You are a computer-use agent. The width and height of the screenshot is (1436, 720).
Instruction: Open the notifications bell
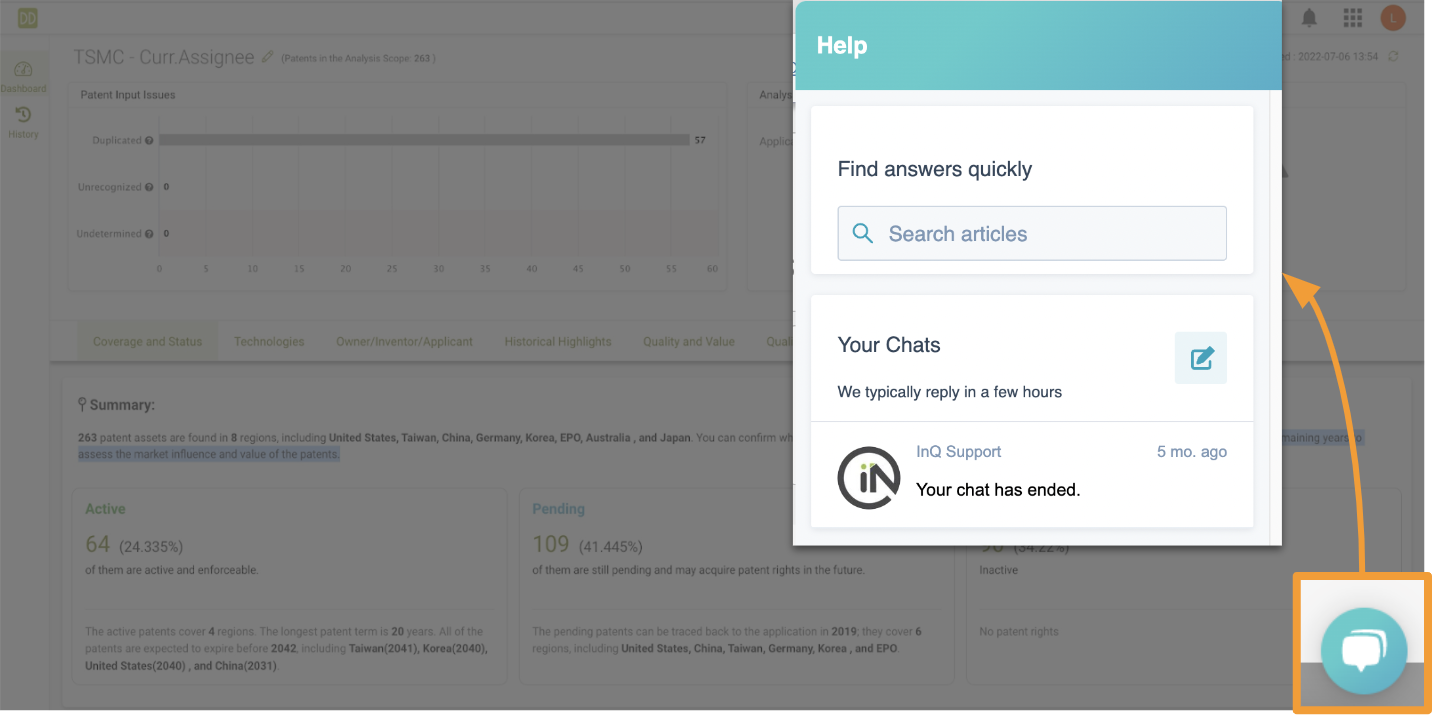tap(1309, 18)
